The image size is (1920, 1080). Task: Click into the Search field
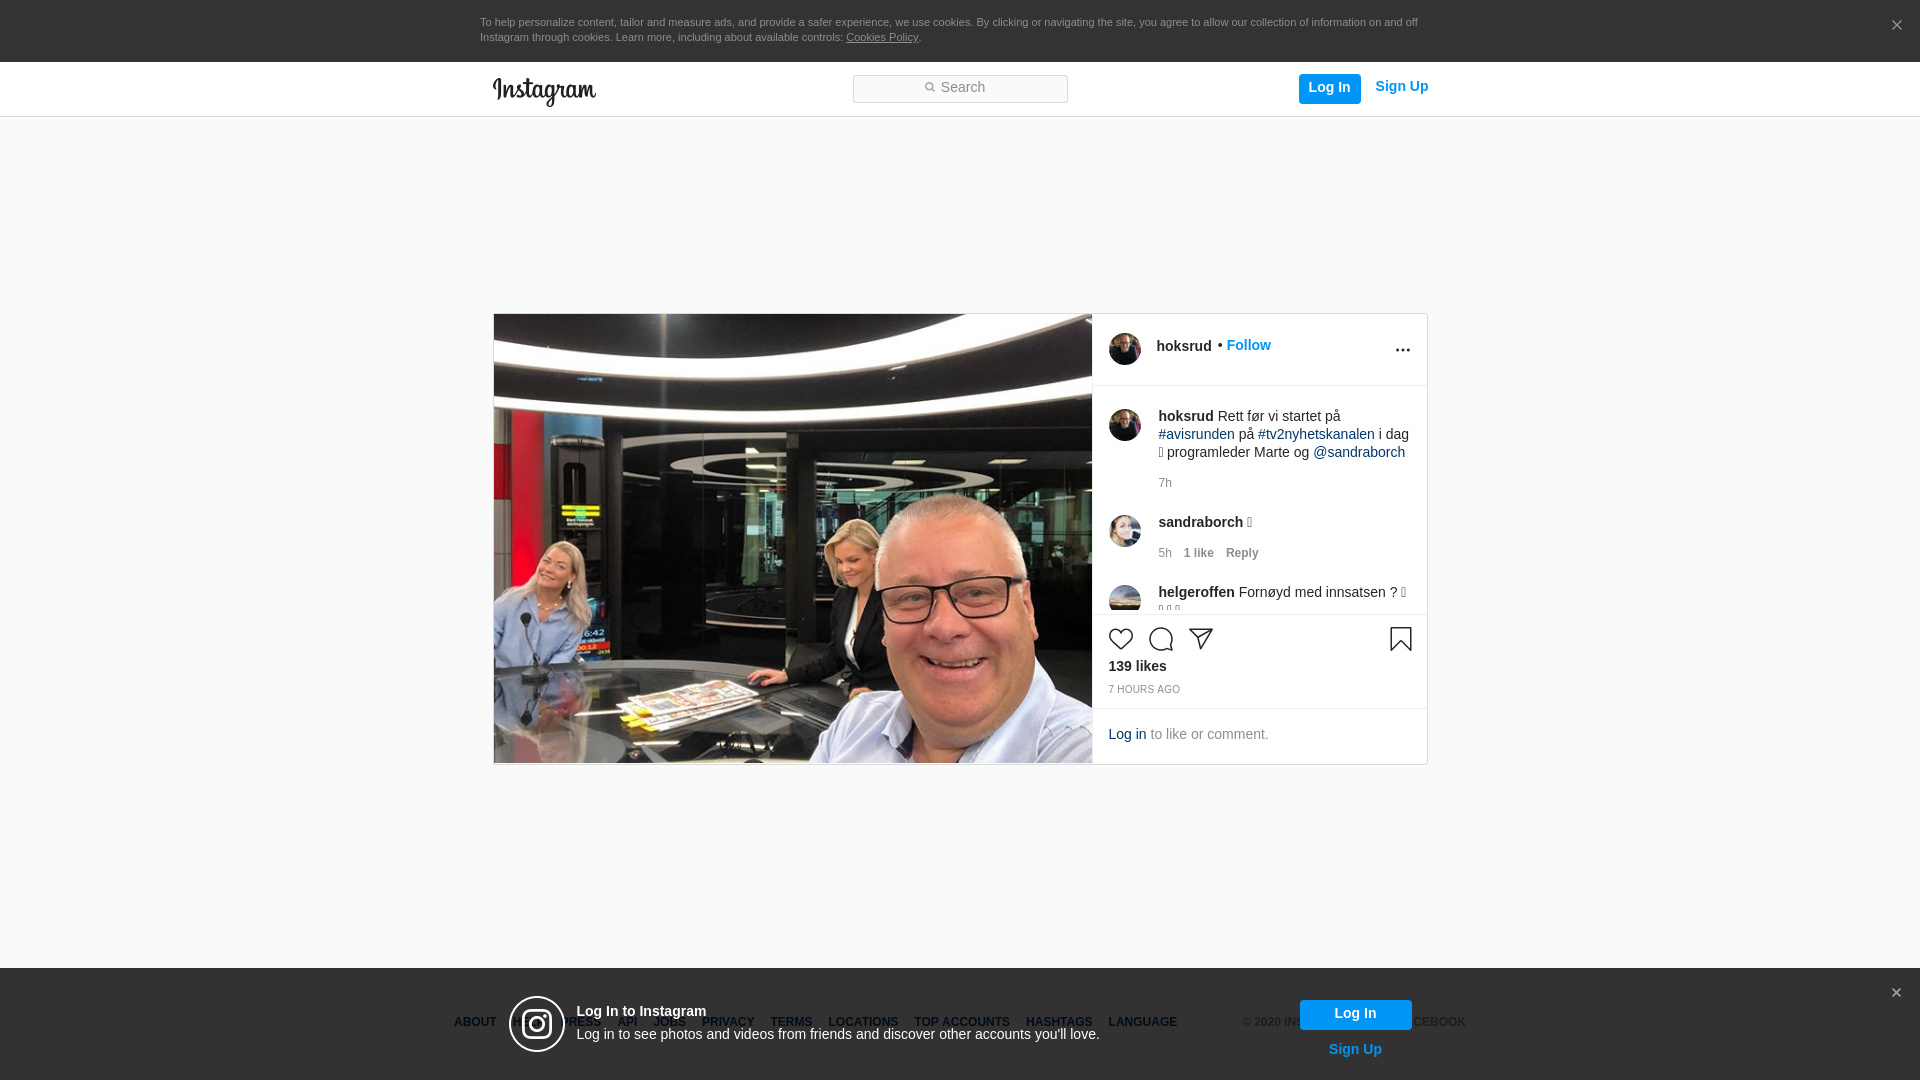tap(960, 89)
